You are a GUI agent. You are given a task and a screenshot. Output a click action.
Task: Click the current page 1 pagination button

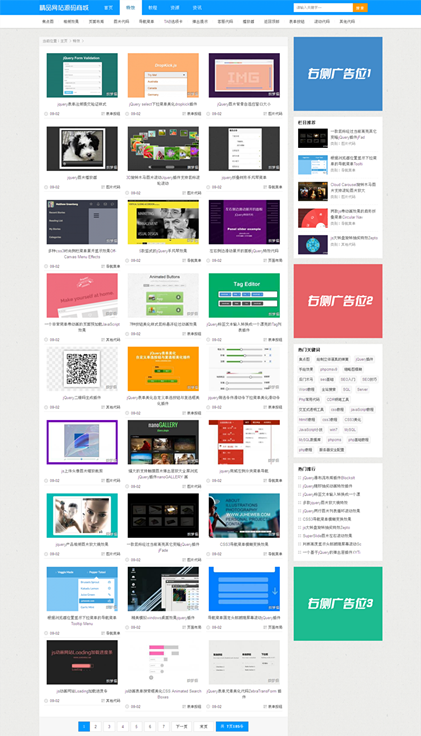click(84, 726)
